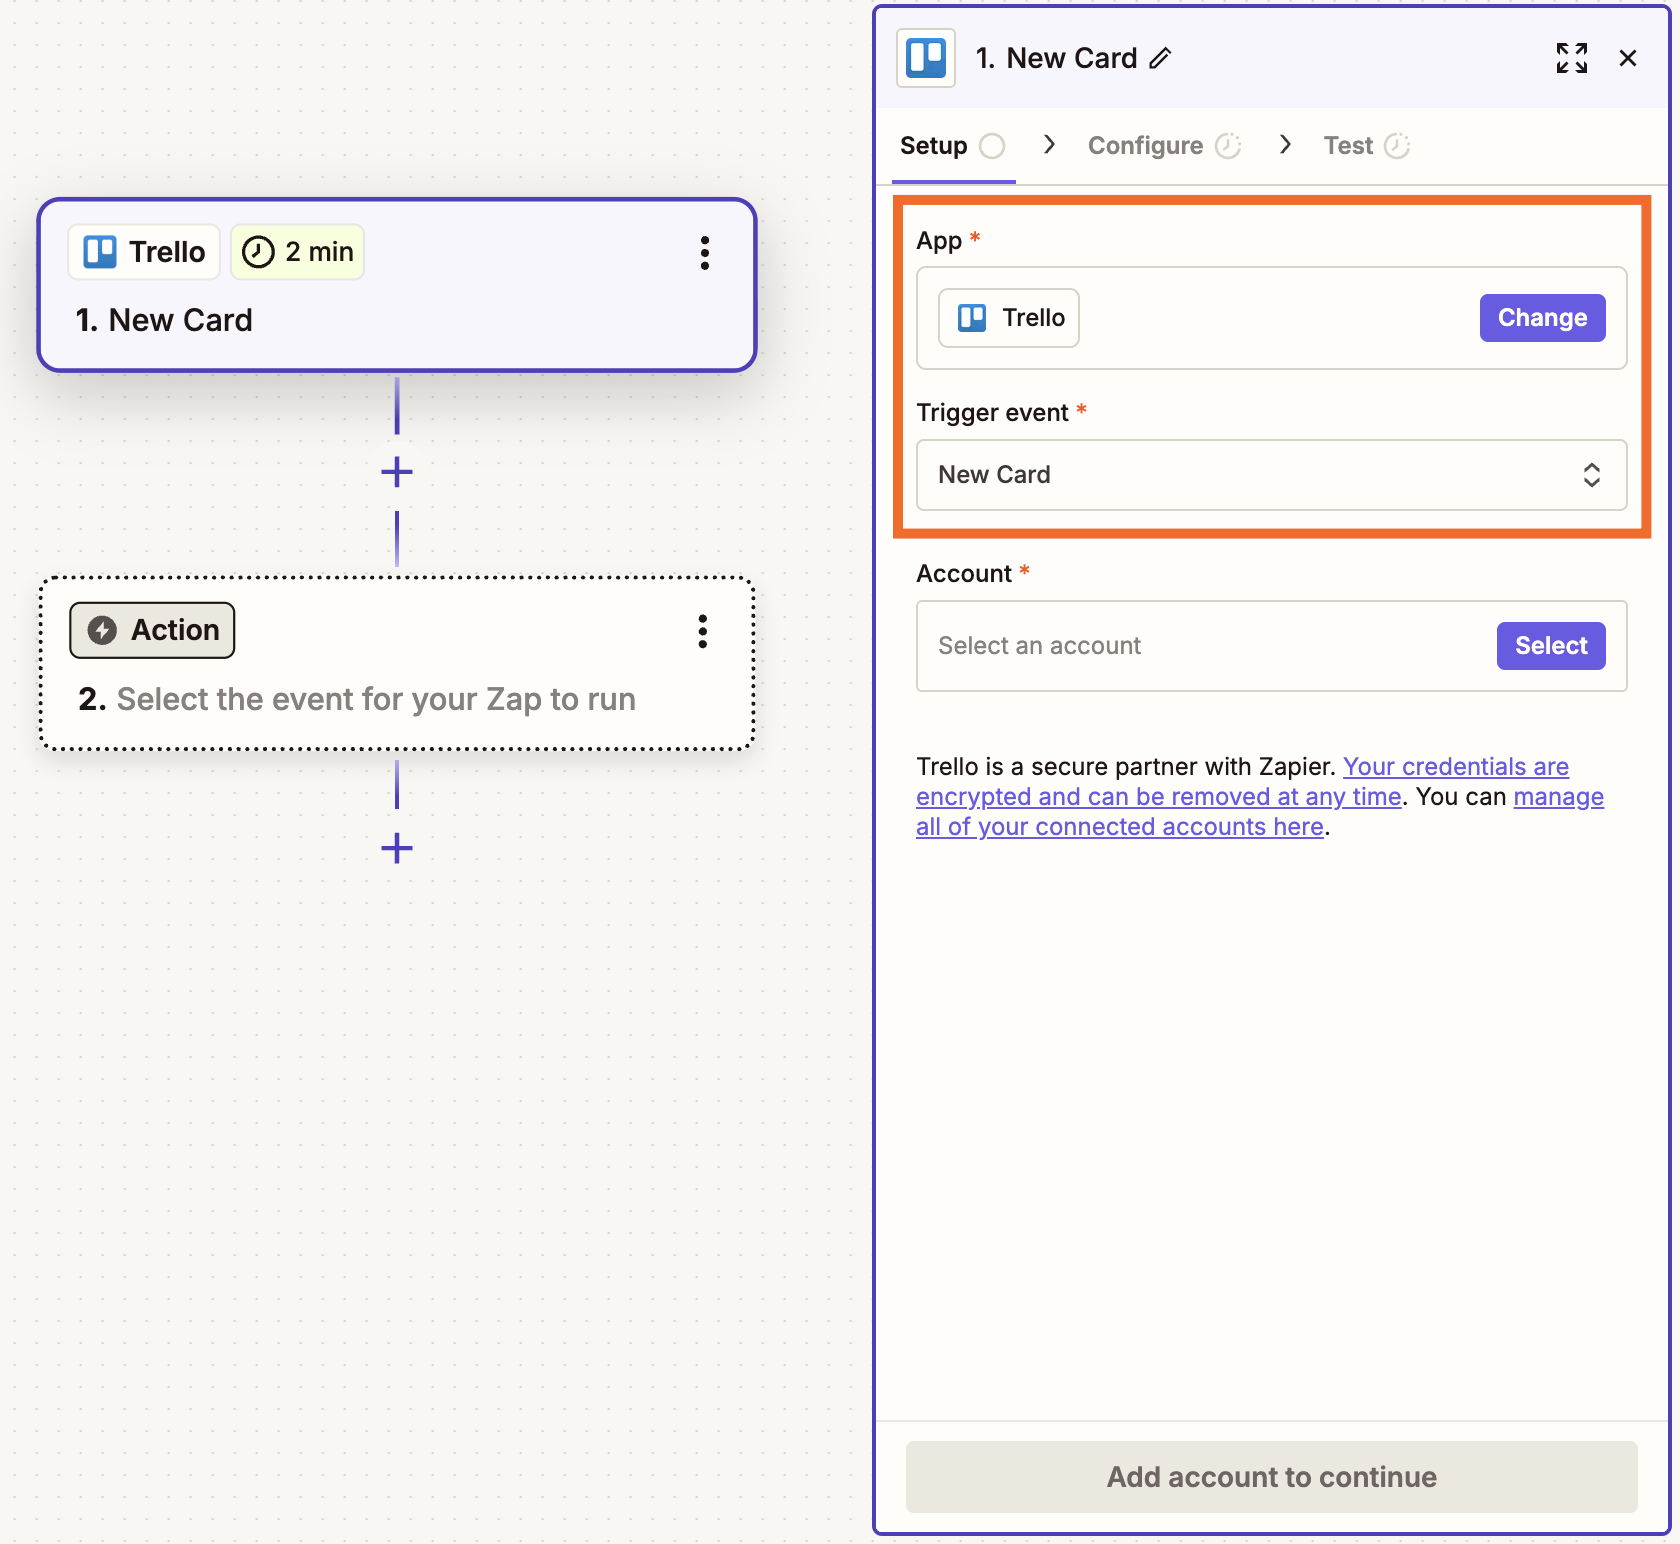Expand the panel to fullscreen
Screen dimensions: 1680x1544
tap(1572, 58)
